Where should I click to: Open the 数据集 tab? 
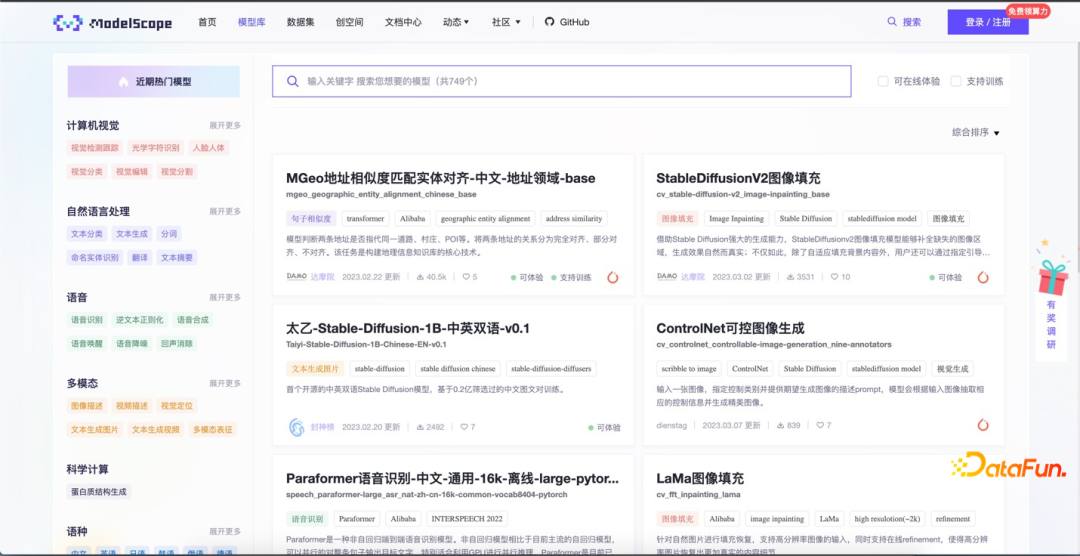pyautogui.click(x=300, y=22)
